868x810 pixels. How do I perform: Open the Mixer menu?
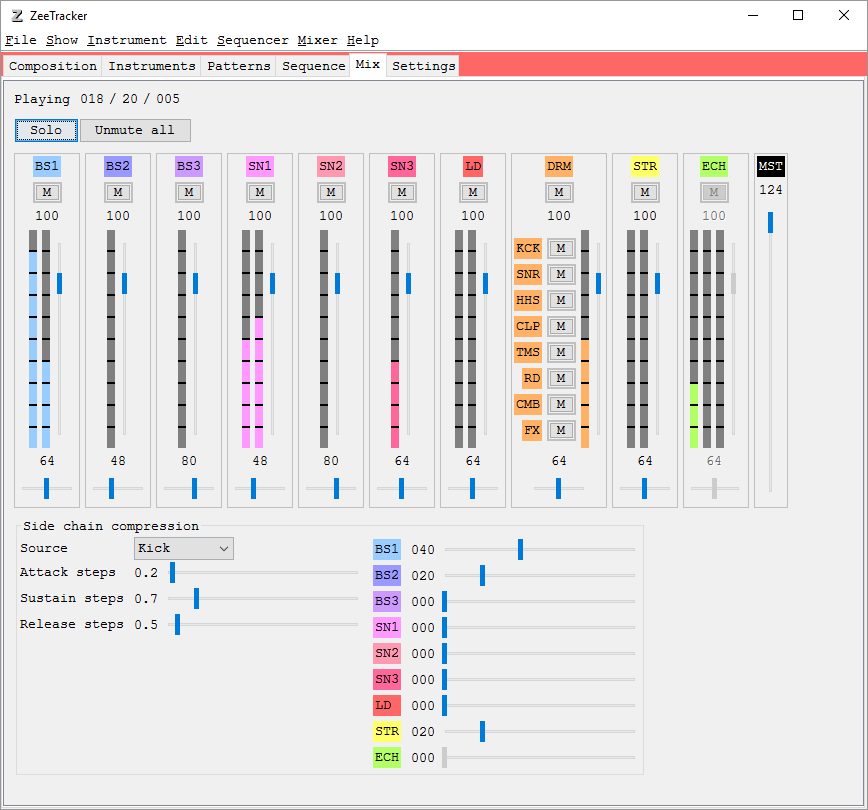(x=317, y=40)
